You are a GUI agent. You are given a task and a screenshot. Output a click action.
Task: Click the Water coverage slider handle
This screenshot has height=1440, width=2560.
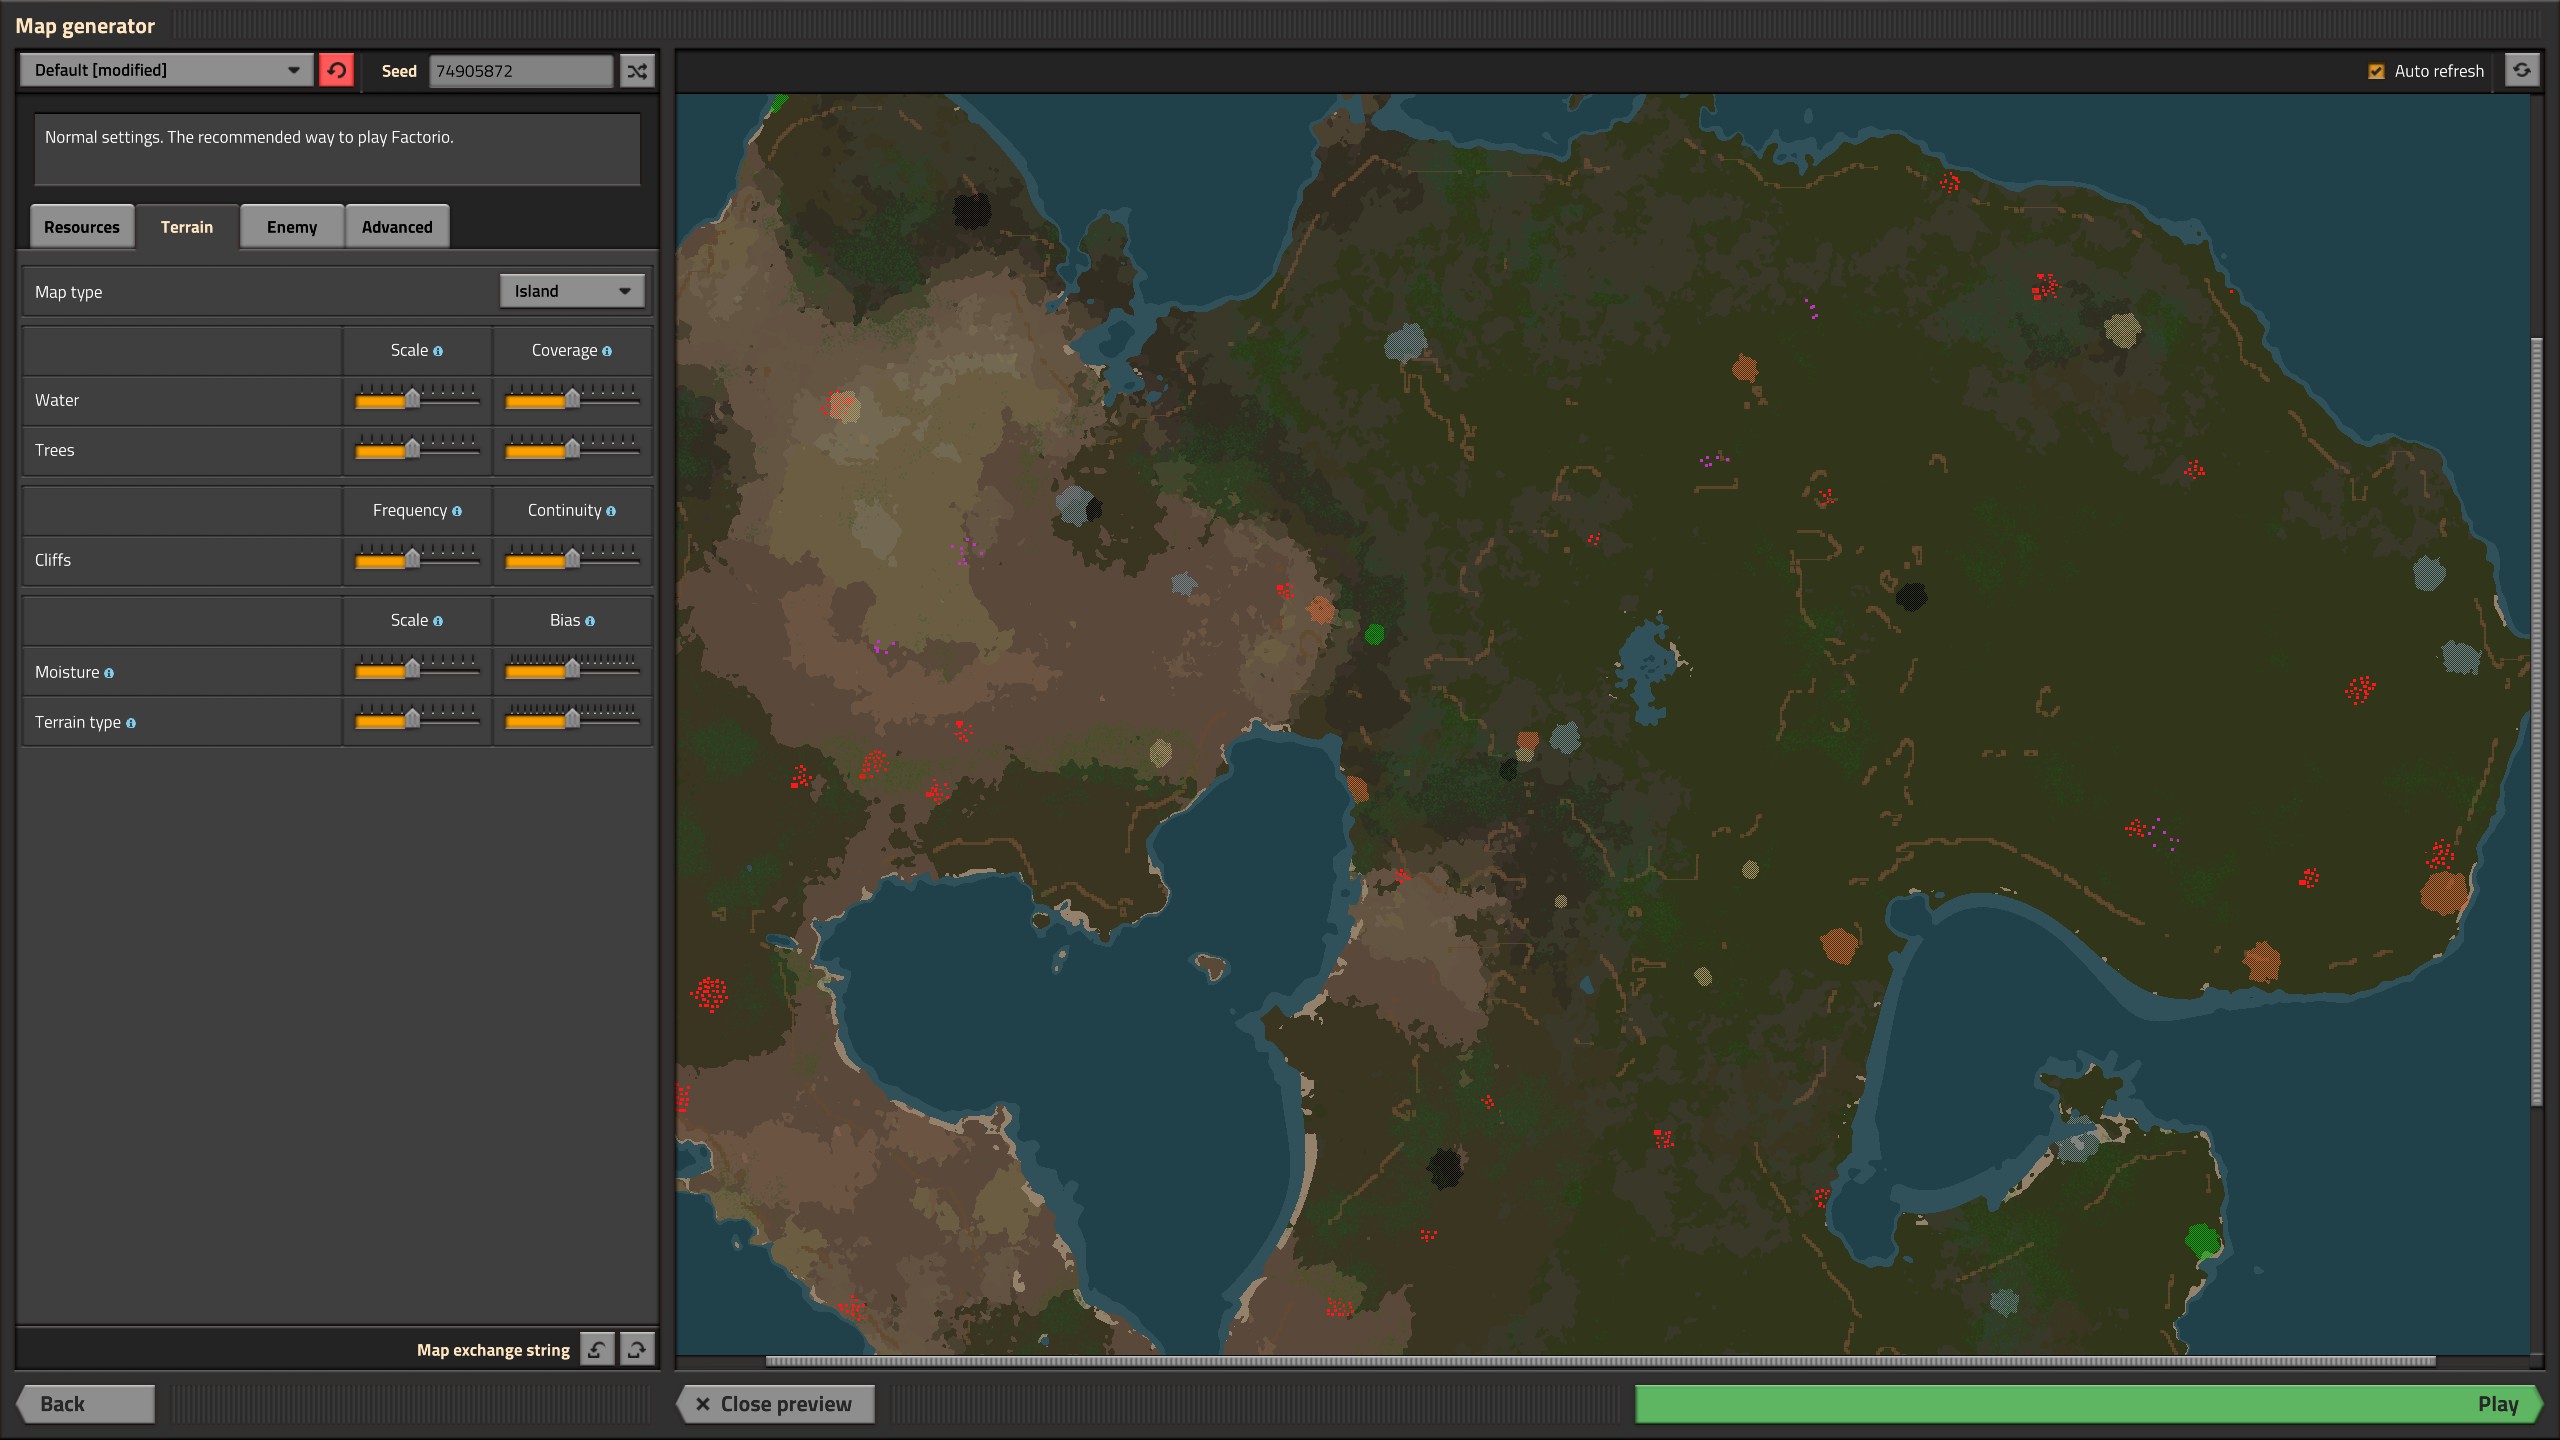point(572,399)
